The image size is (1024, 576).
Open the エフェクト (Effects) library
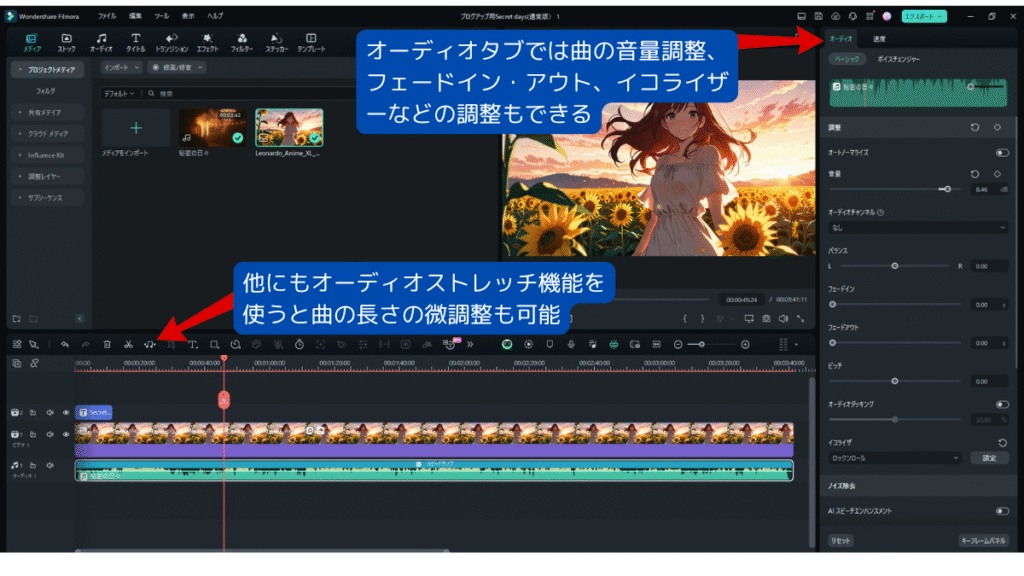(x=207, y=42)
